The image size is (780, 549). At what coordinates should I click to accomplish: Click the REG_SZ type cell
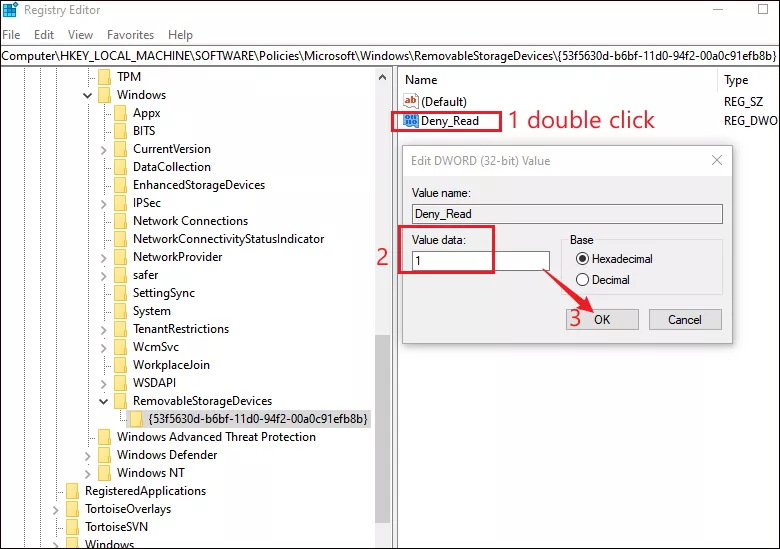[743, 101]
